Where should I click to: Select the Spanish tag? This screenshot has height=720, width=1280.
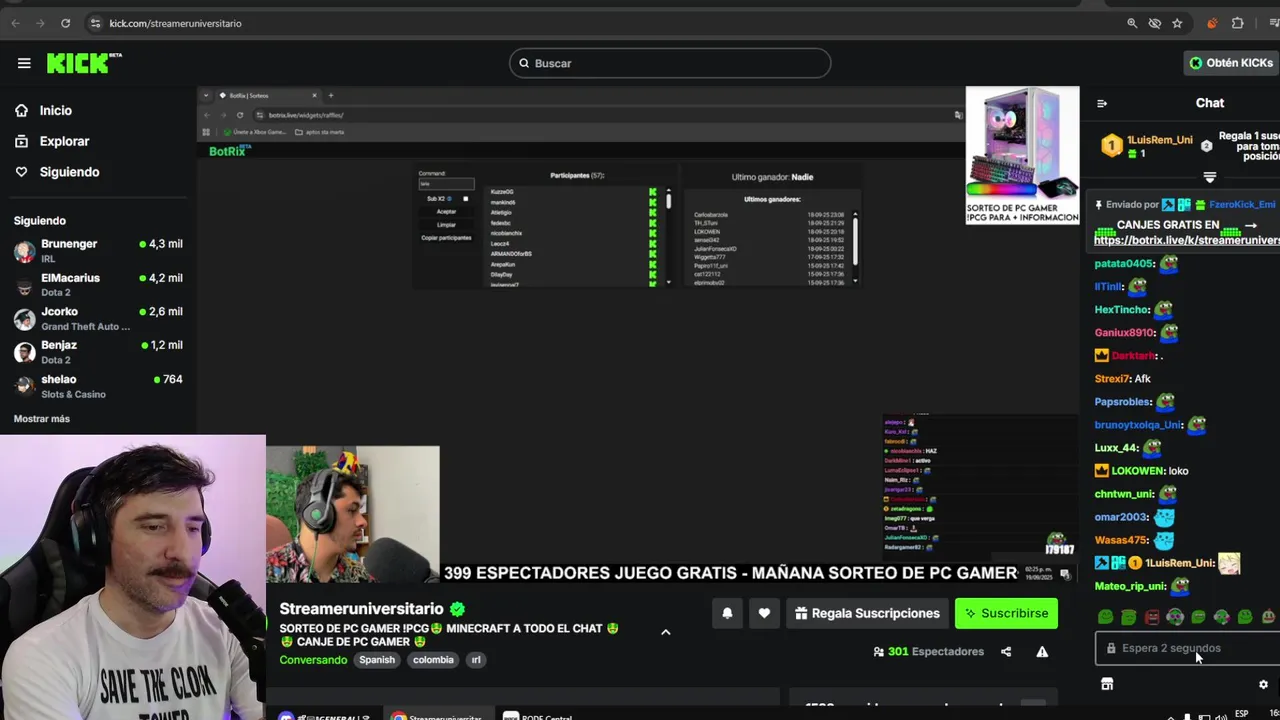377,660
